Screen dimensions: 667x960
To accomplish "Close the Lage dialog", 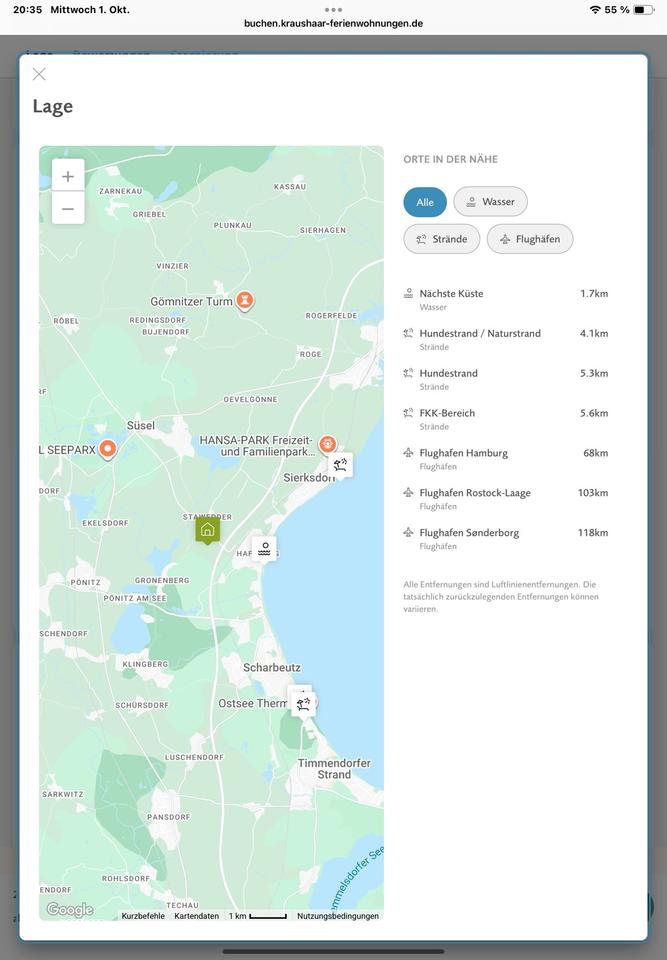I will [x=39, y=74].
